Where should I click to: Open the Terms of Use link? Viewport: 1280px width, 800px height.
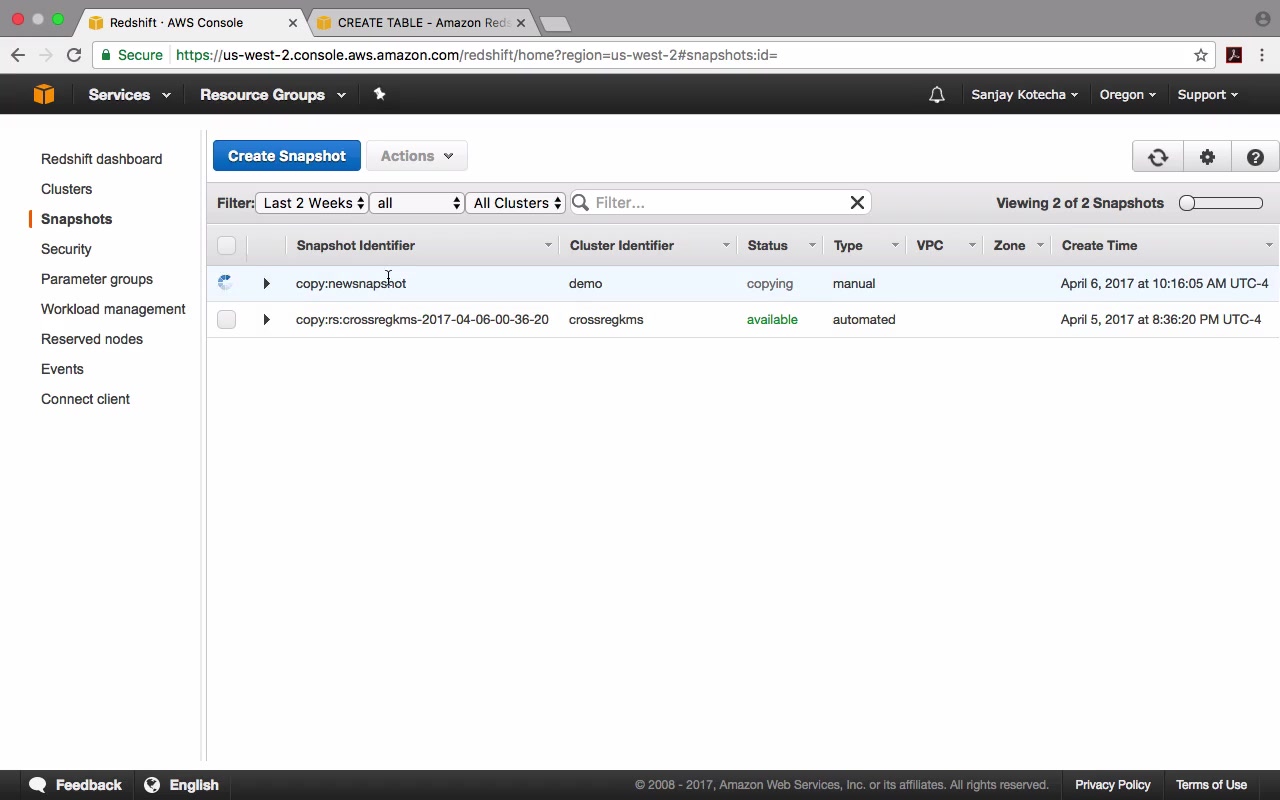coord(1211,785)
